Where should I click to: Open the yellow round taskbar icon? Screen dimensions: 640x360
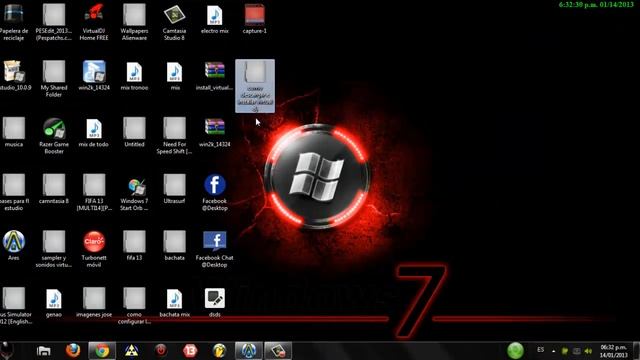tap(219, 351)
